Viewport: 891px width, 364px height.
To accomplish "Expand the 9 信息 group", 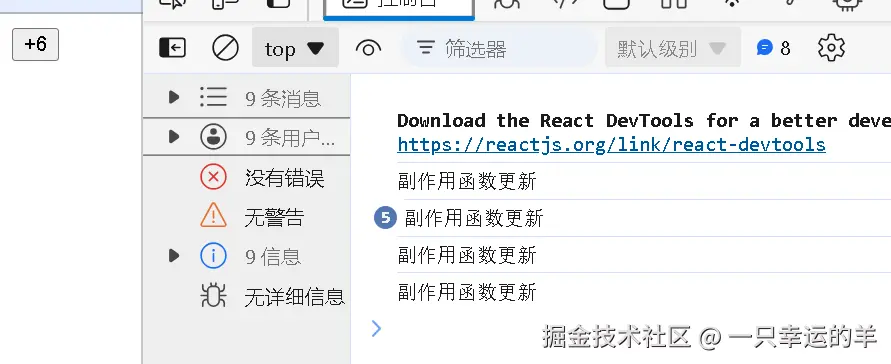I will (174, 256).
